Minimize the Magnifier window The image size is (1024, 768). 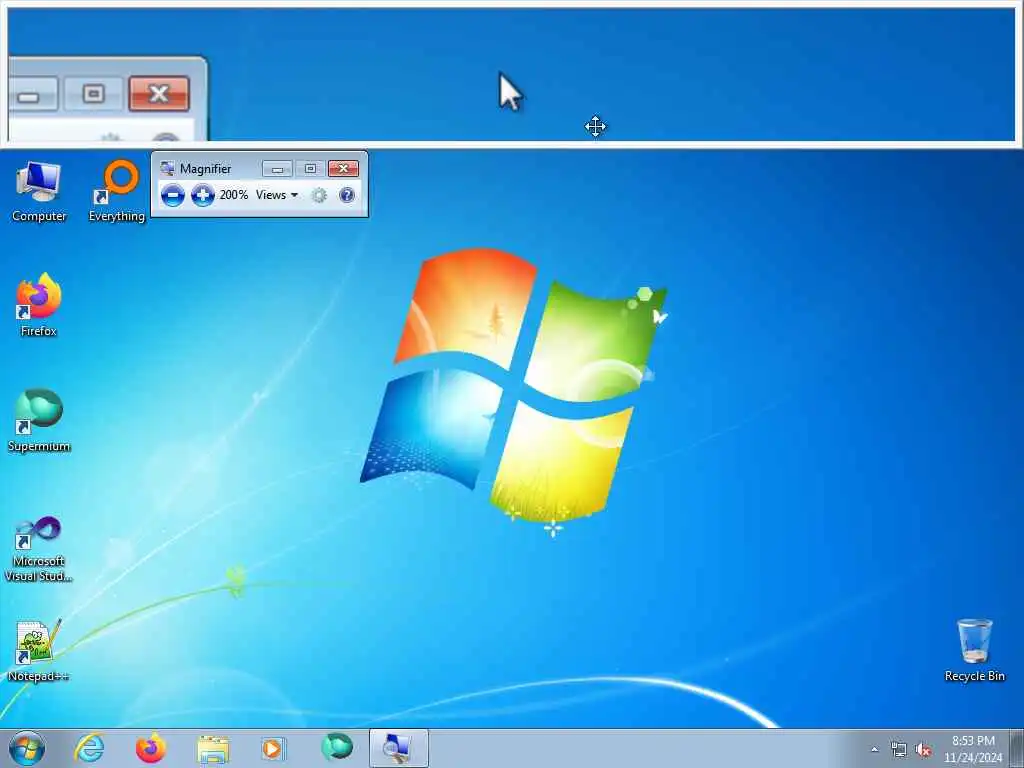tap(277, 169)
